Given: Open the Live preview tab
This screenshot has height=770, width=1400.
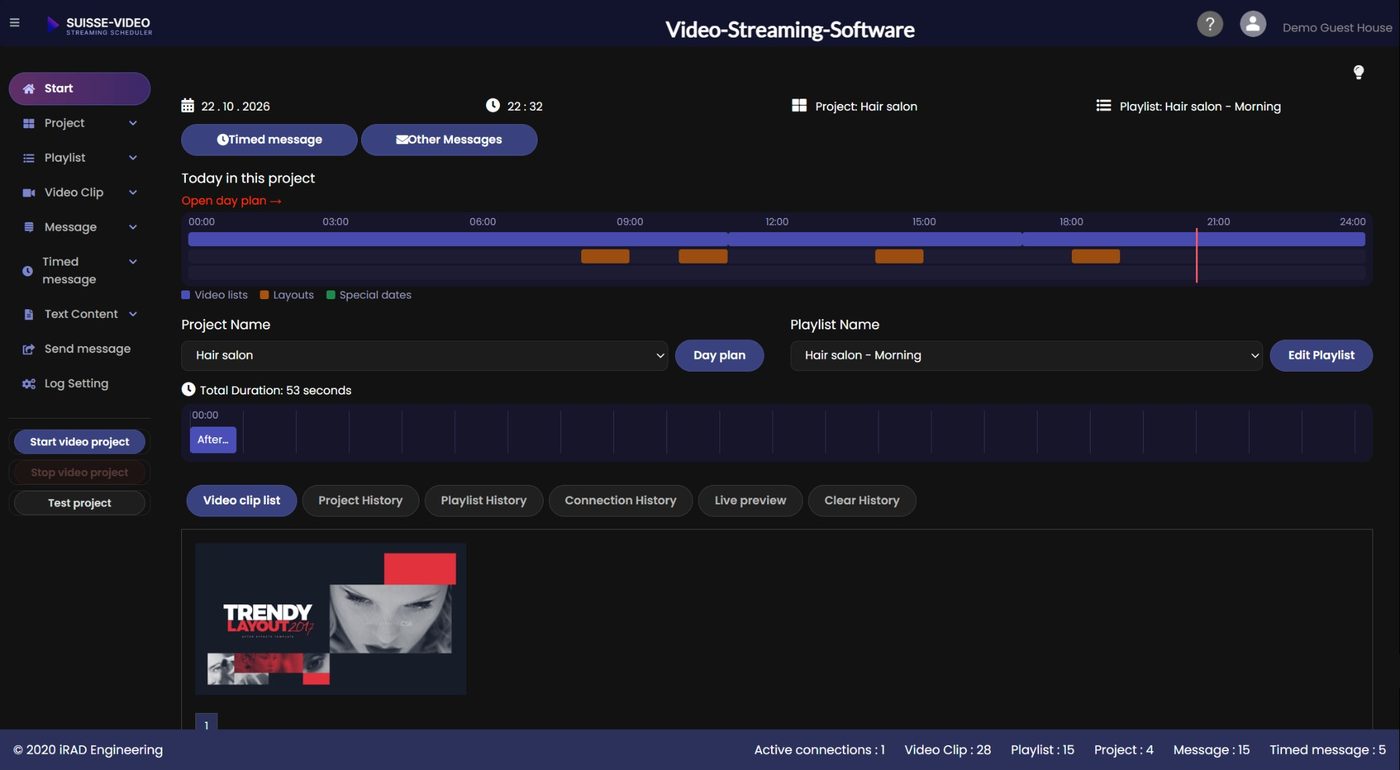Looking at the screenshot, I should coord(750,501).
